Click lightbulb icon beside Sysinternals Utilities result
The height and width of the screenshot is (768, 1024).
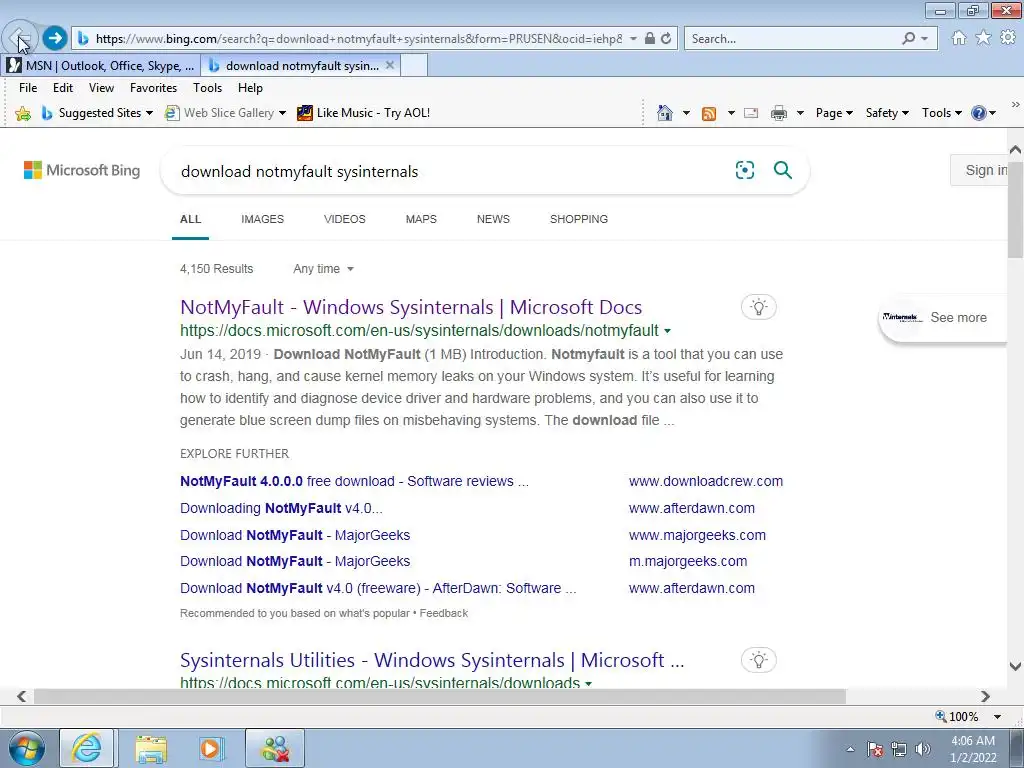pyautogui.click(x=758, y=660)
